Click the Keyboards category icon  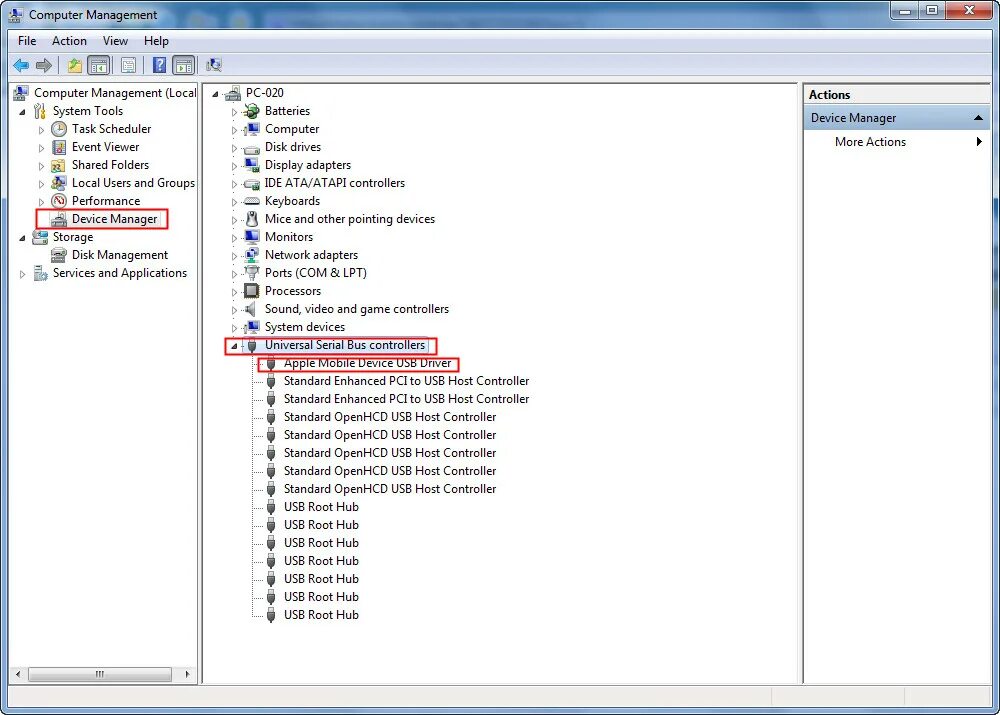[252, 201]
